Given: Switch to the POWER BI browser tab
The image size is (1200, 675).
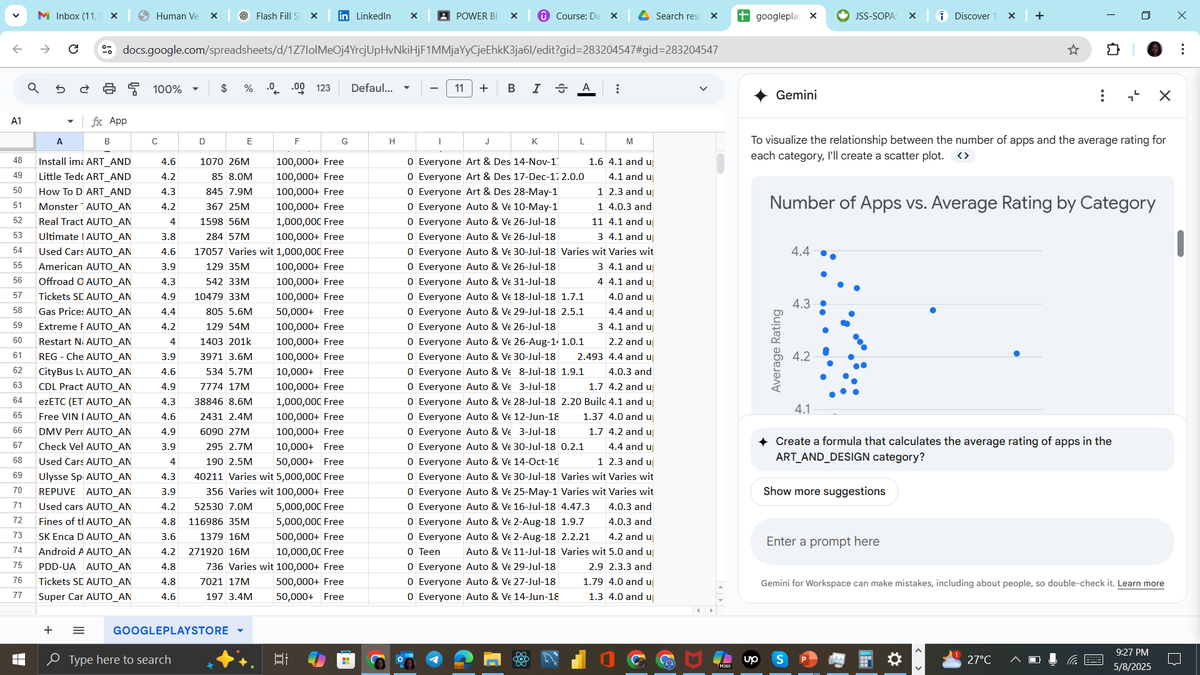Looking at the screenshot, I should tap(476, 16).
